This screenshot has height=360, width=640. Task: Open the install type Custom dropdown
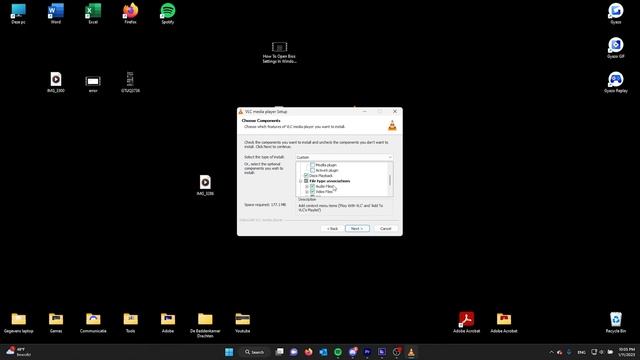tap(344, 157)
